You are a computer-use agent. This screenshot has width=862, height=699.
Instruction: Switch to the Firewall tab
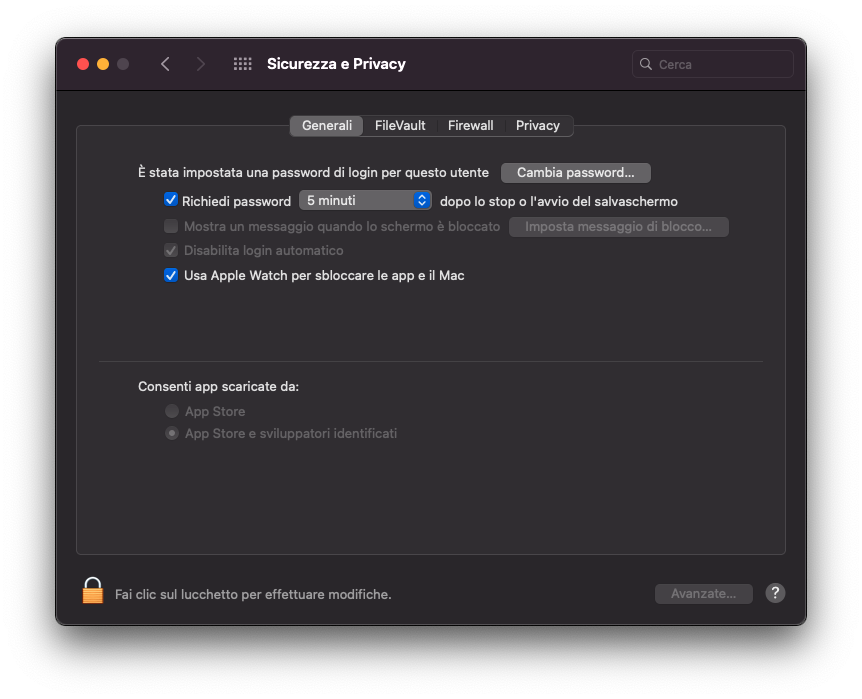click(470, 125)
